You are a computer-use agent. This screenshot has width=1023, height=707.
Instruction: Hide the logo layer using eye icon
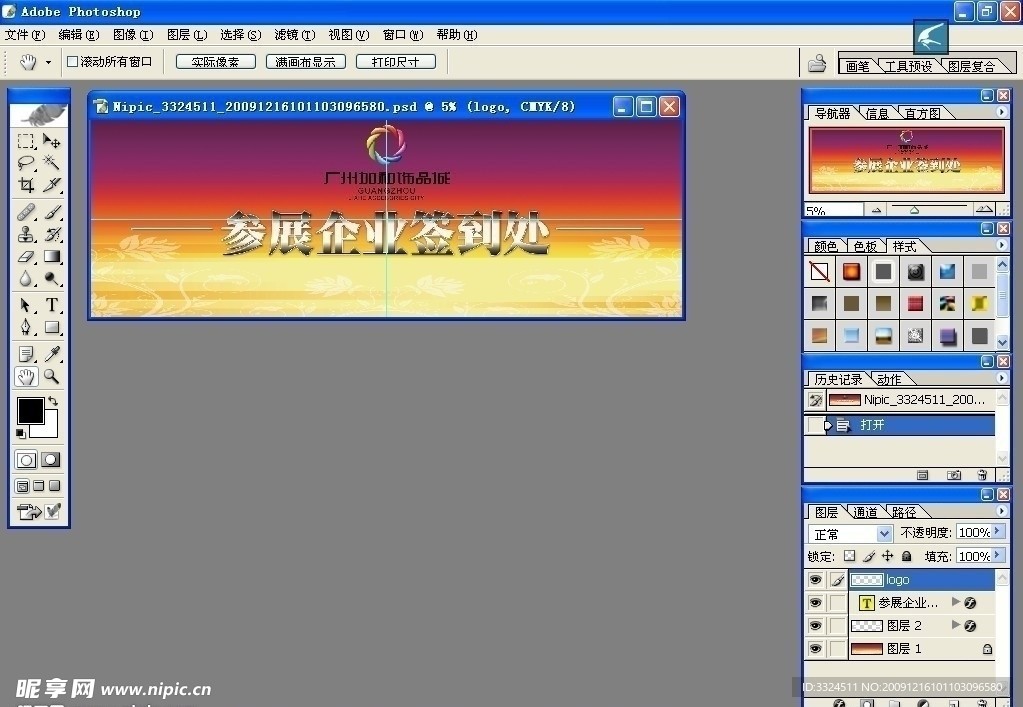pos(815,580)
